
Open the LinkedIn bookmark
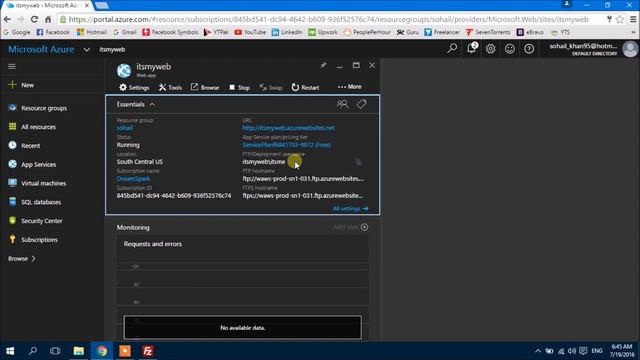[287, 32]
